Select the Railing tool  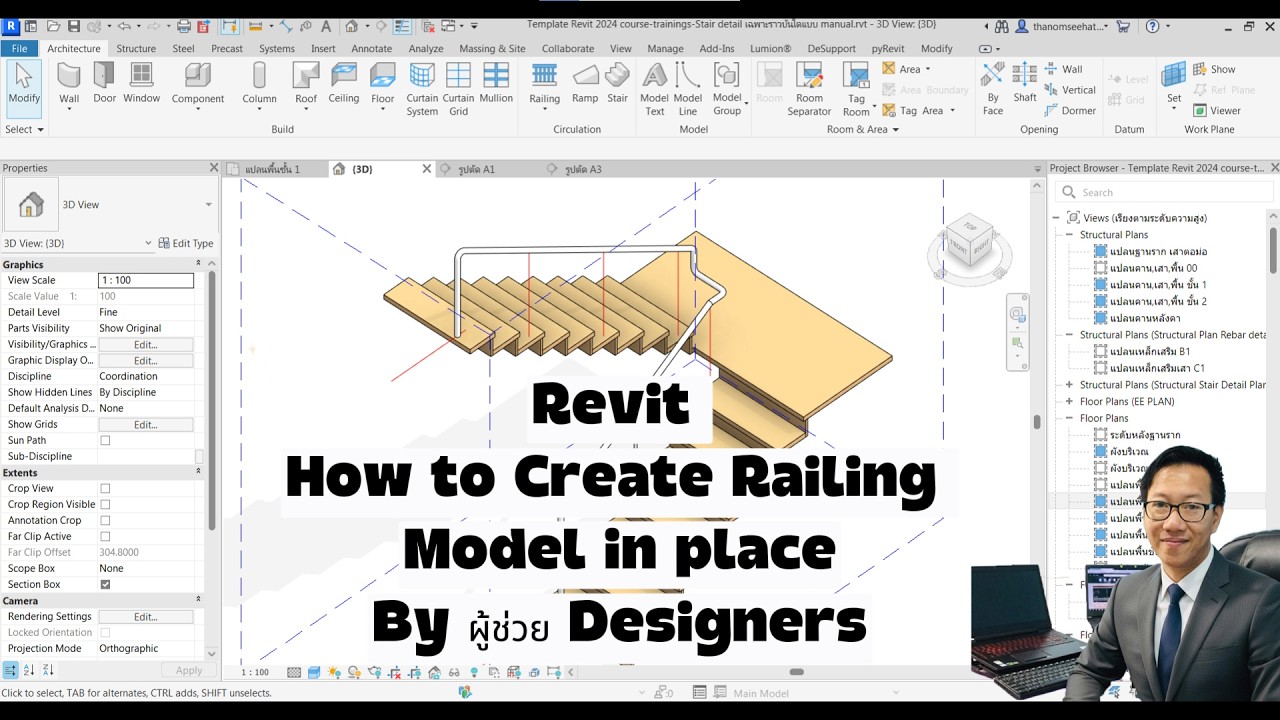click(544, 84)
